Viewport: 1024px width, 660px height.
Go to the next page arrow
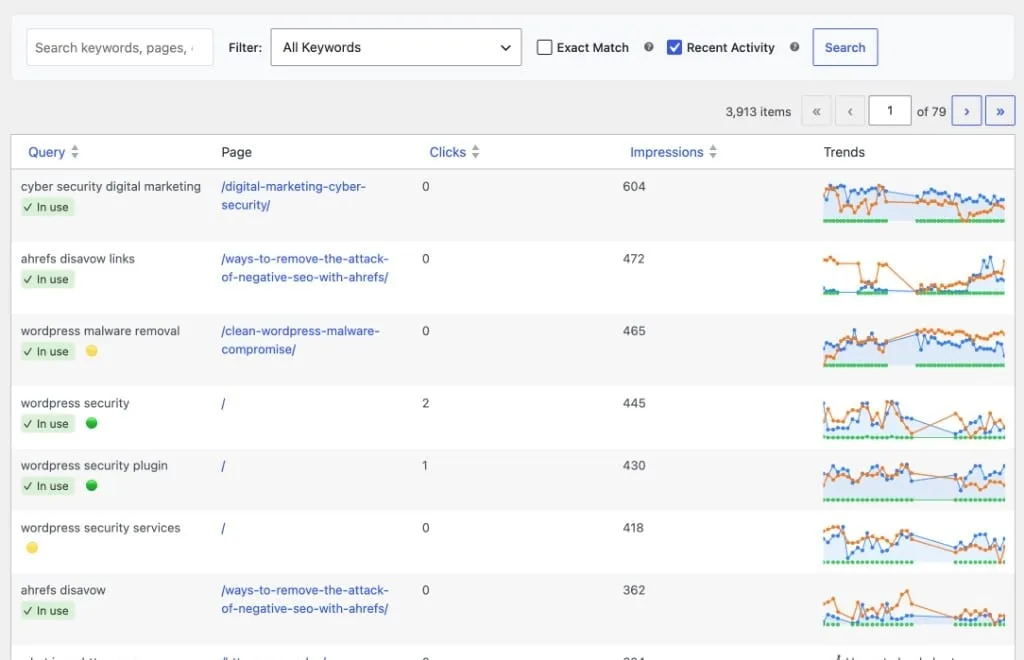tap(967, 111)
